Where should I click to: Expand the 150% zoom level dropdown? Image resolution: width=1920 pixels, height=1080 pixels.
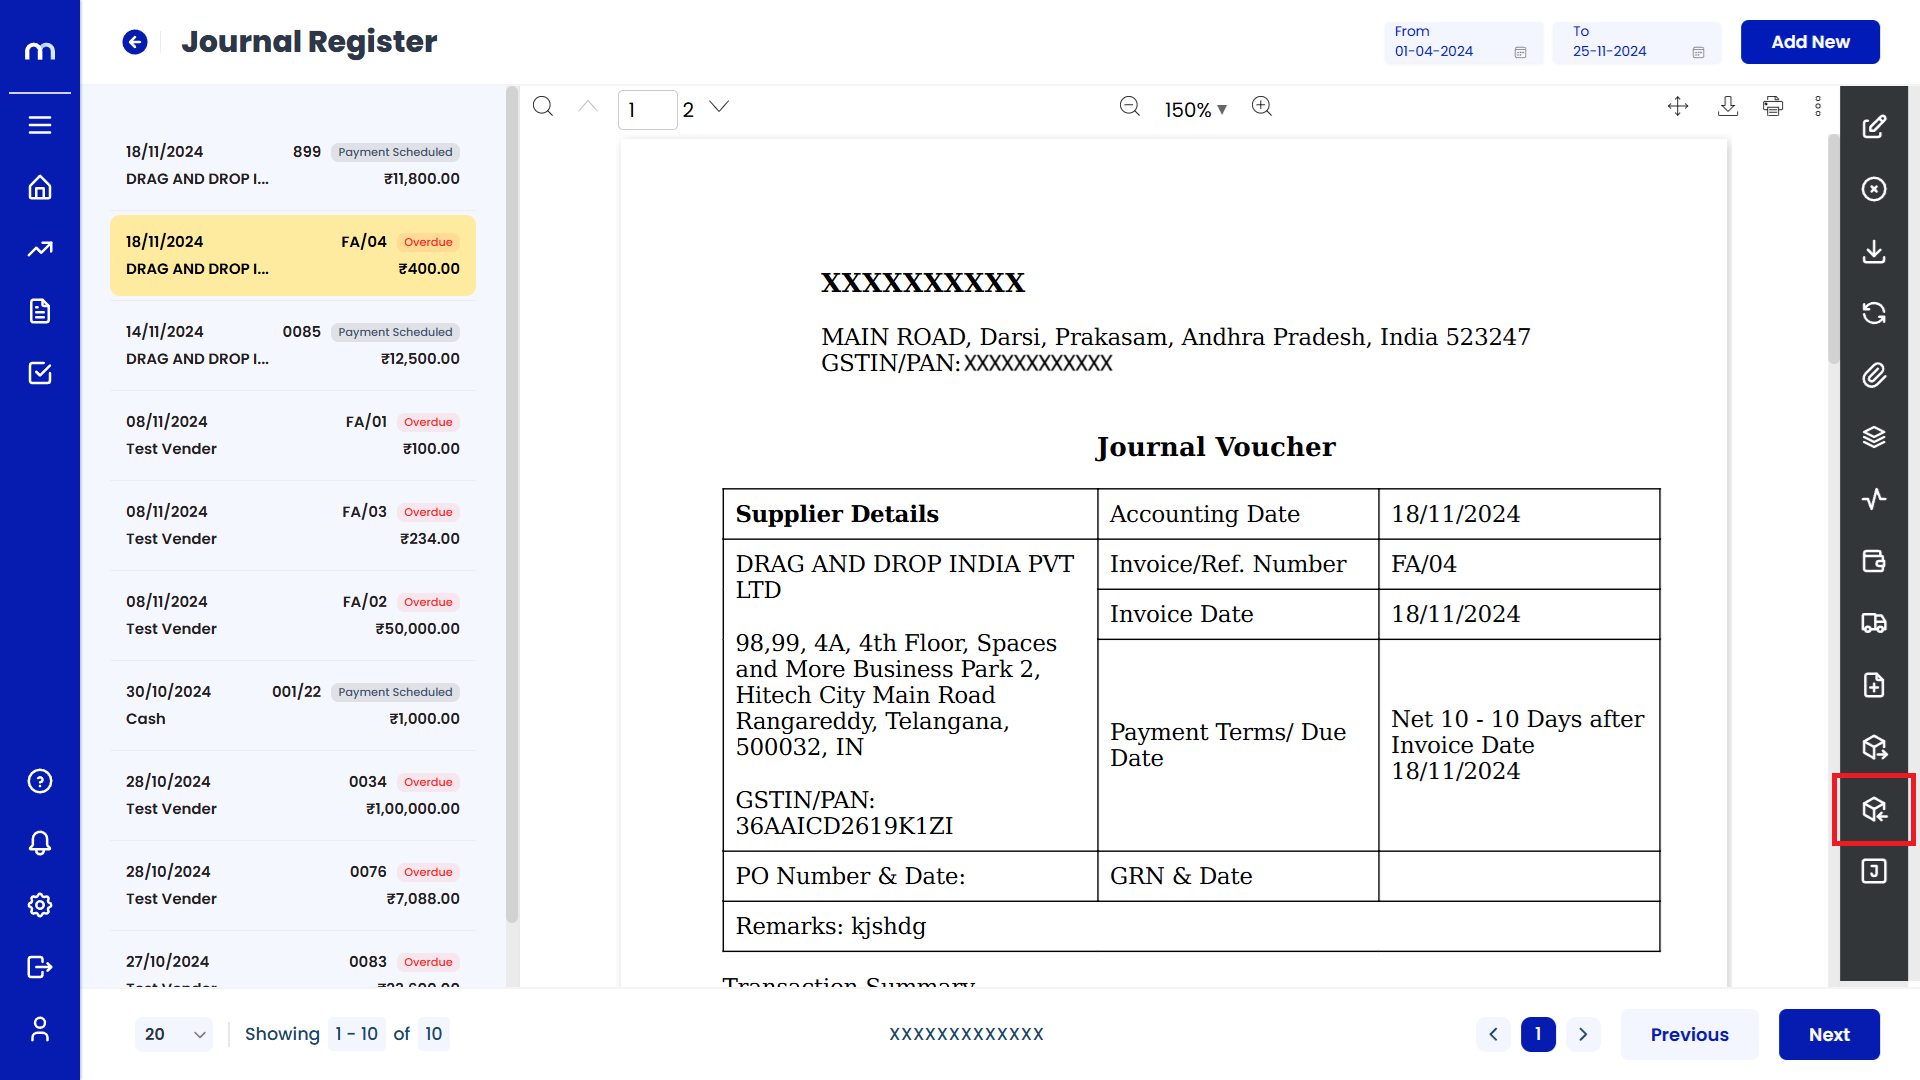1196,110
